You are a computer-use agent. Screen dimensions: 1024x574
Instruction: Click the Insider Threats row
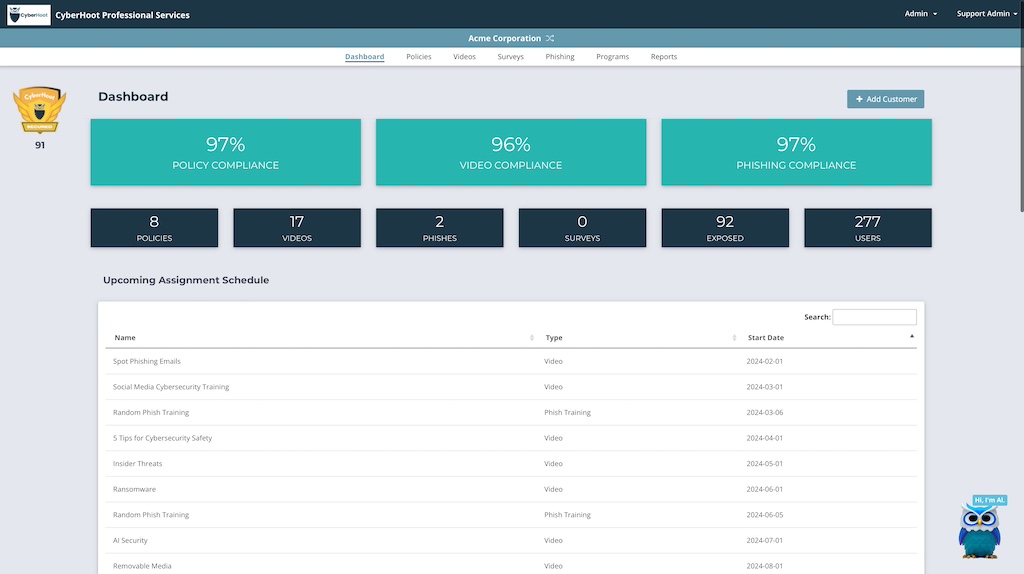click(x=511, y=464)
